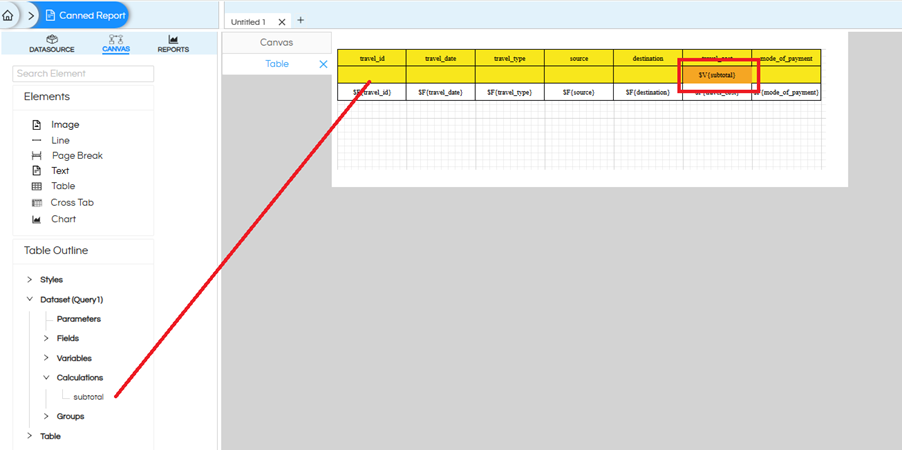Select Parameters in the outline tree

coord(79,319)
